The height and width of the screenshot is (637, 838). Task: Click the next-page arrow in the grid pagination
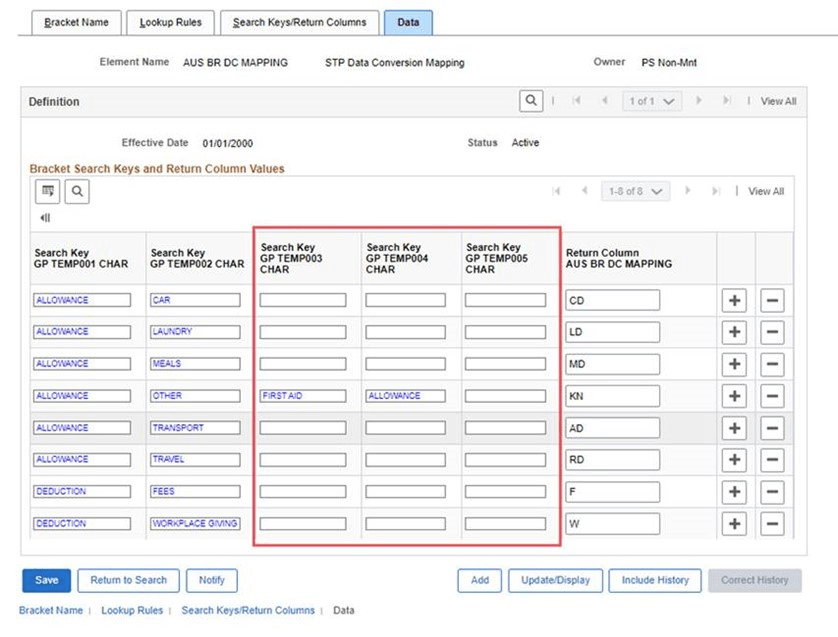[688, 191]
